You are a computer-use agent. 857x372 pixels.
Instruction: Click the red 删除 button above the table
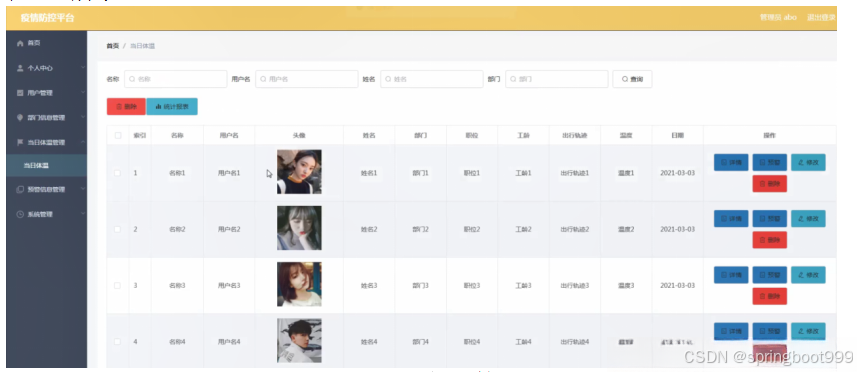tap(126, 107)
